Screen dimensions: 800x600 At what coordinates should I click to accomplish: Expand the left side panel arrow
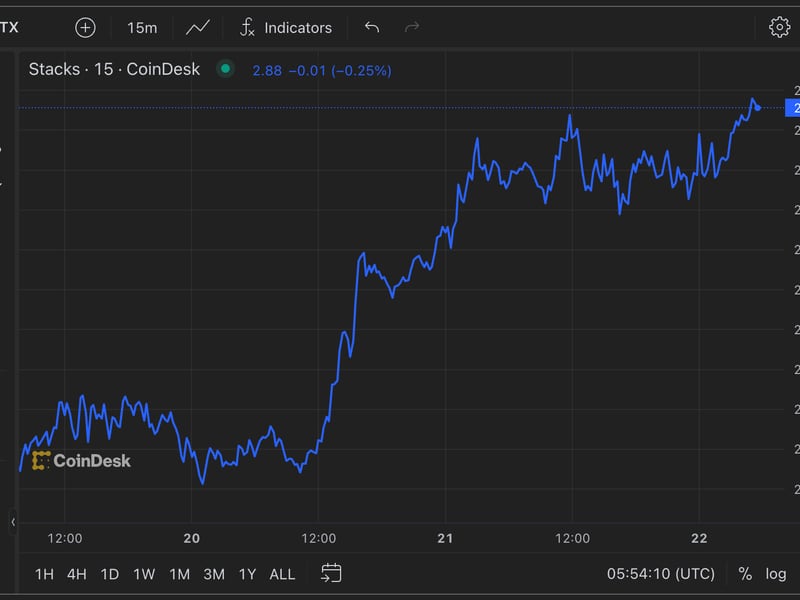[13, 522]
